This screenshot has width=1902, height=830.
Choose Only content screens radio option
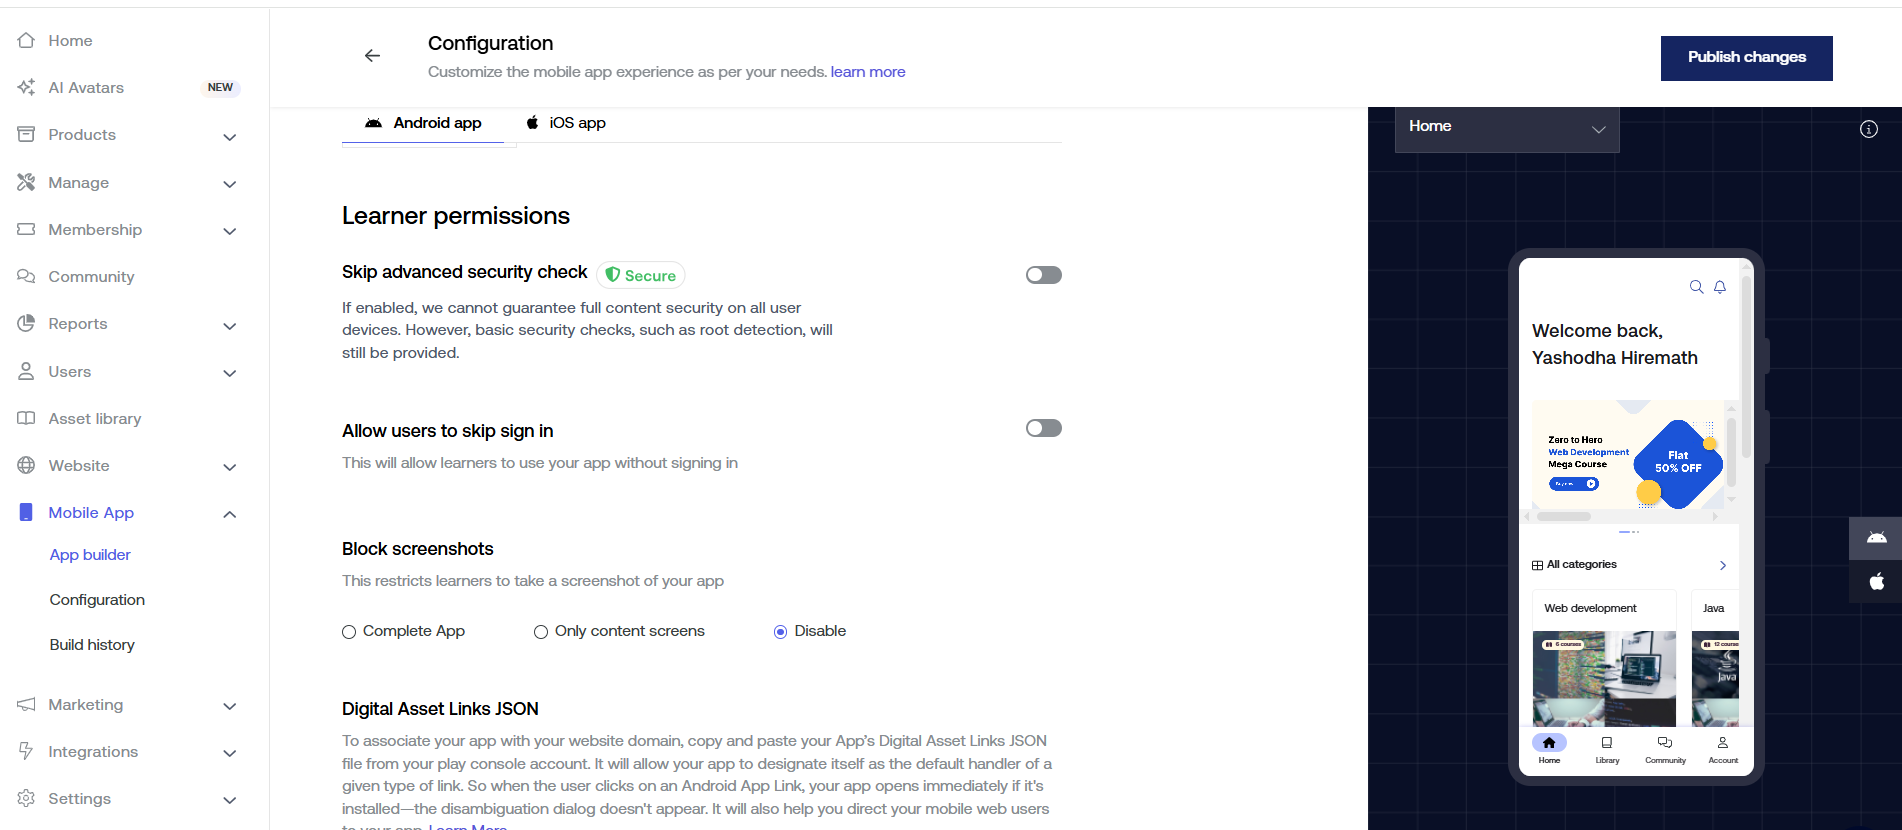pyautogui.click(x=541, y=632)
